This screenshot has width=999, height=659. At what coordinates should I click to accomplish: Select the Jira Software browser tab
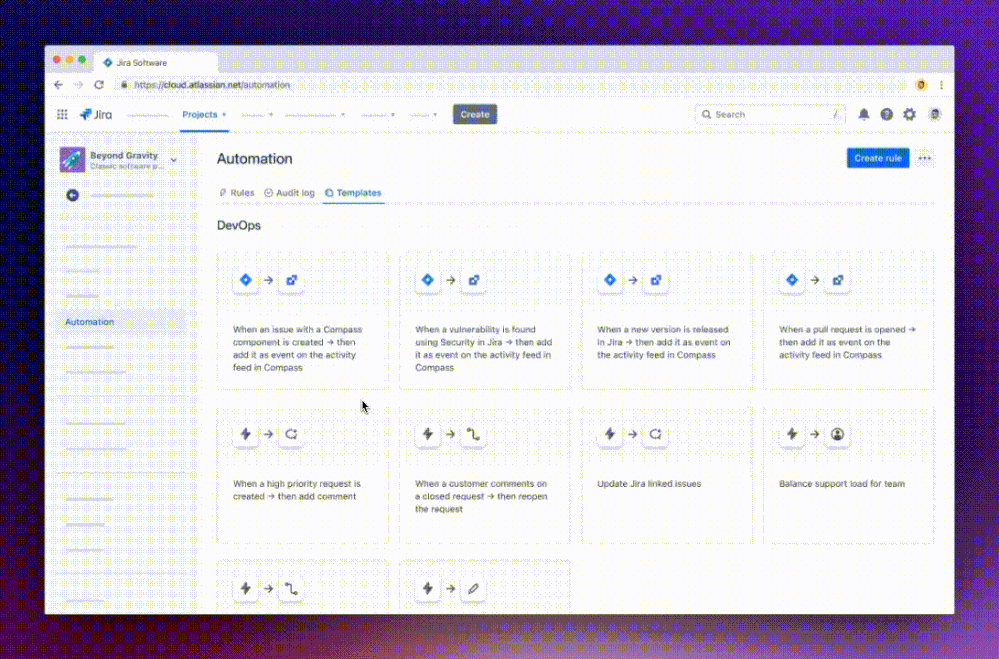click(155, 62)
